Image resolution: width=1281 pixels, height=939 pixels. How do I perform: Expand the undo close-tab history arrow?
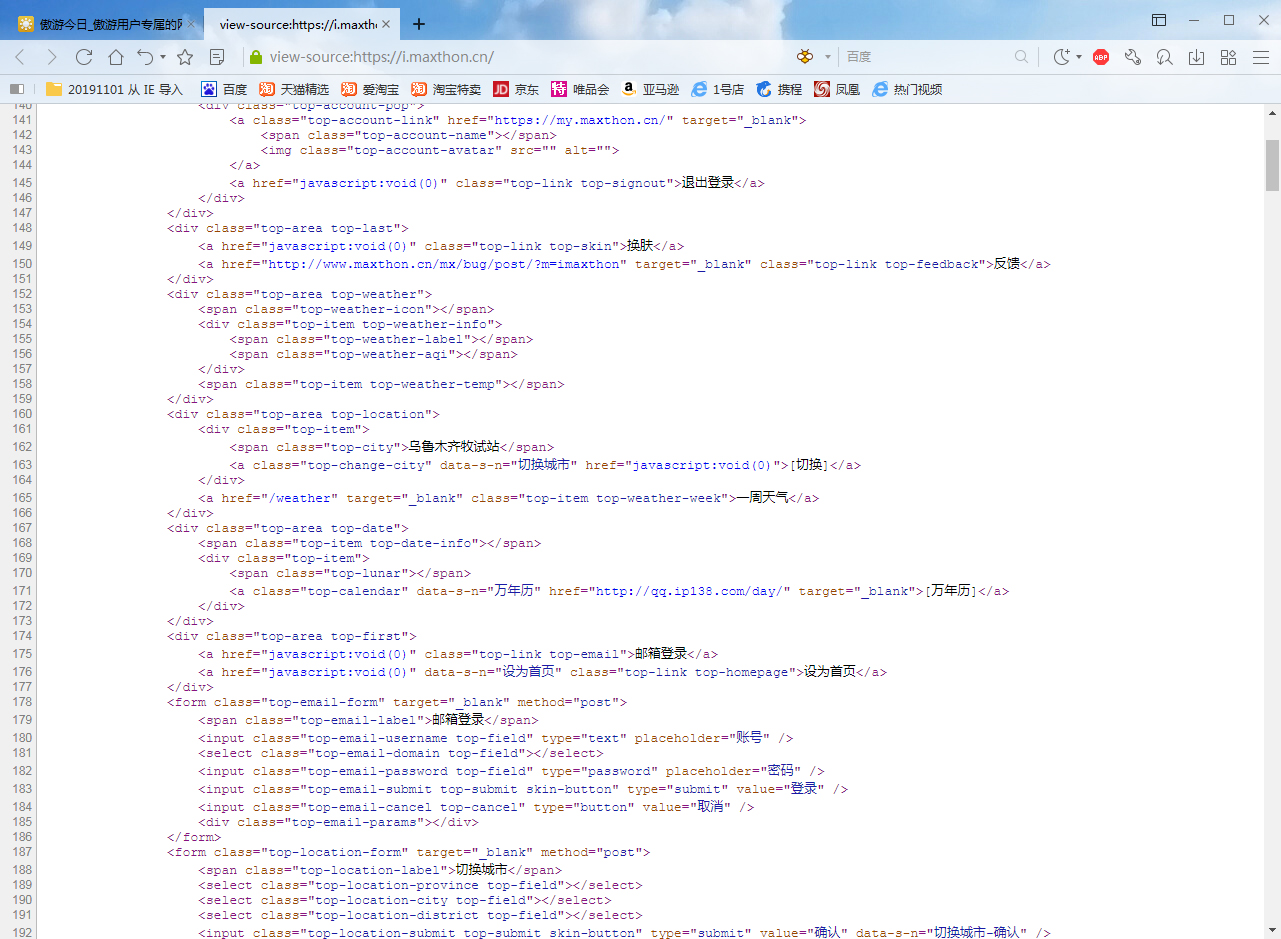pos(162,57)
